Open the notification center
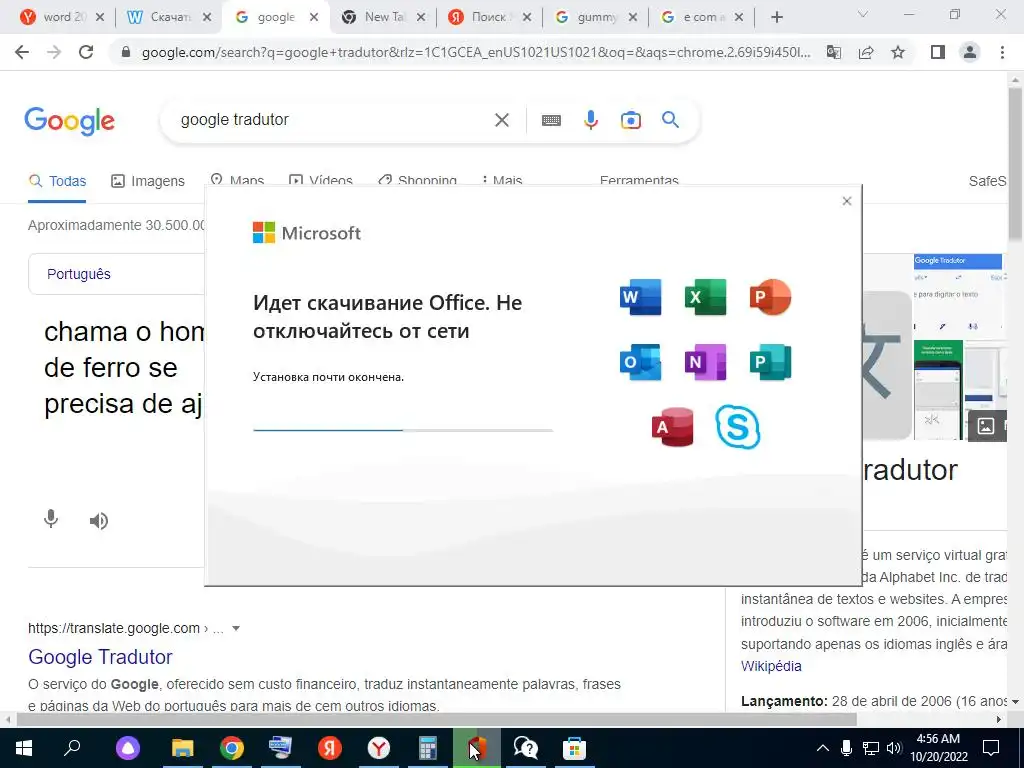This screenshot has height=768, width=1024. tap(991, 748)
